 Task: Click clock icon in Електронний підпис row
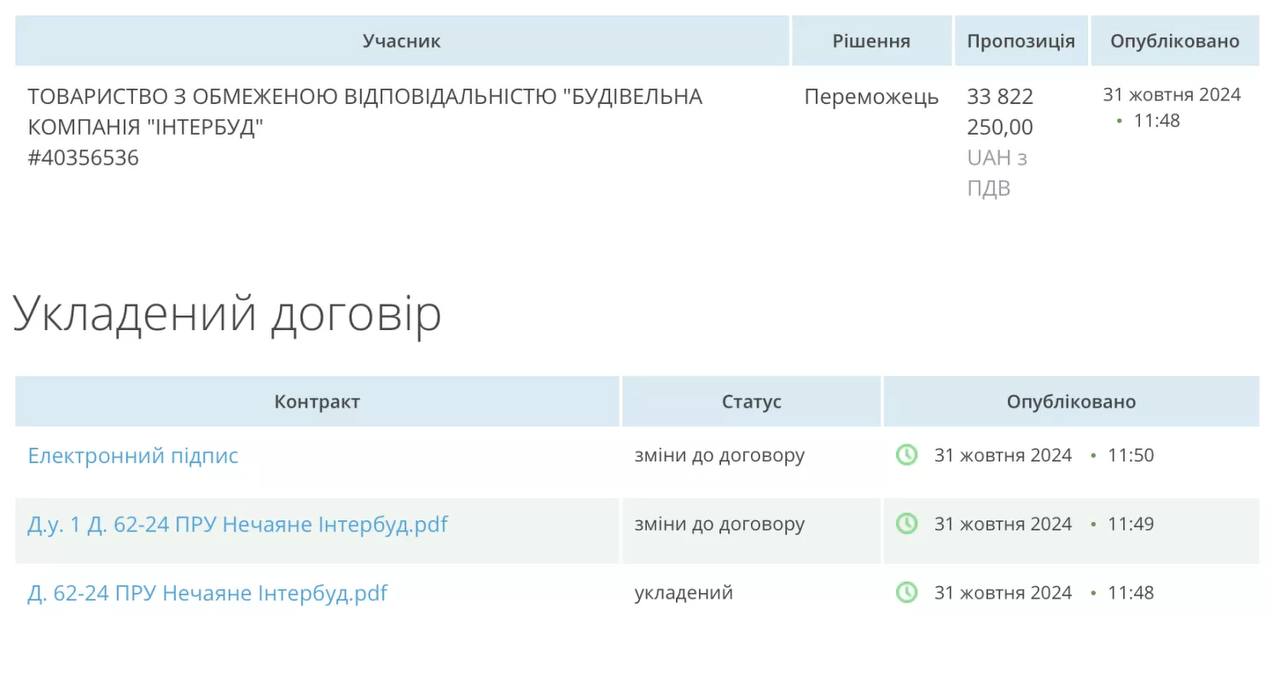pyautogui.click(x=906, y=455)
